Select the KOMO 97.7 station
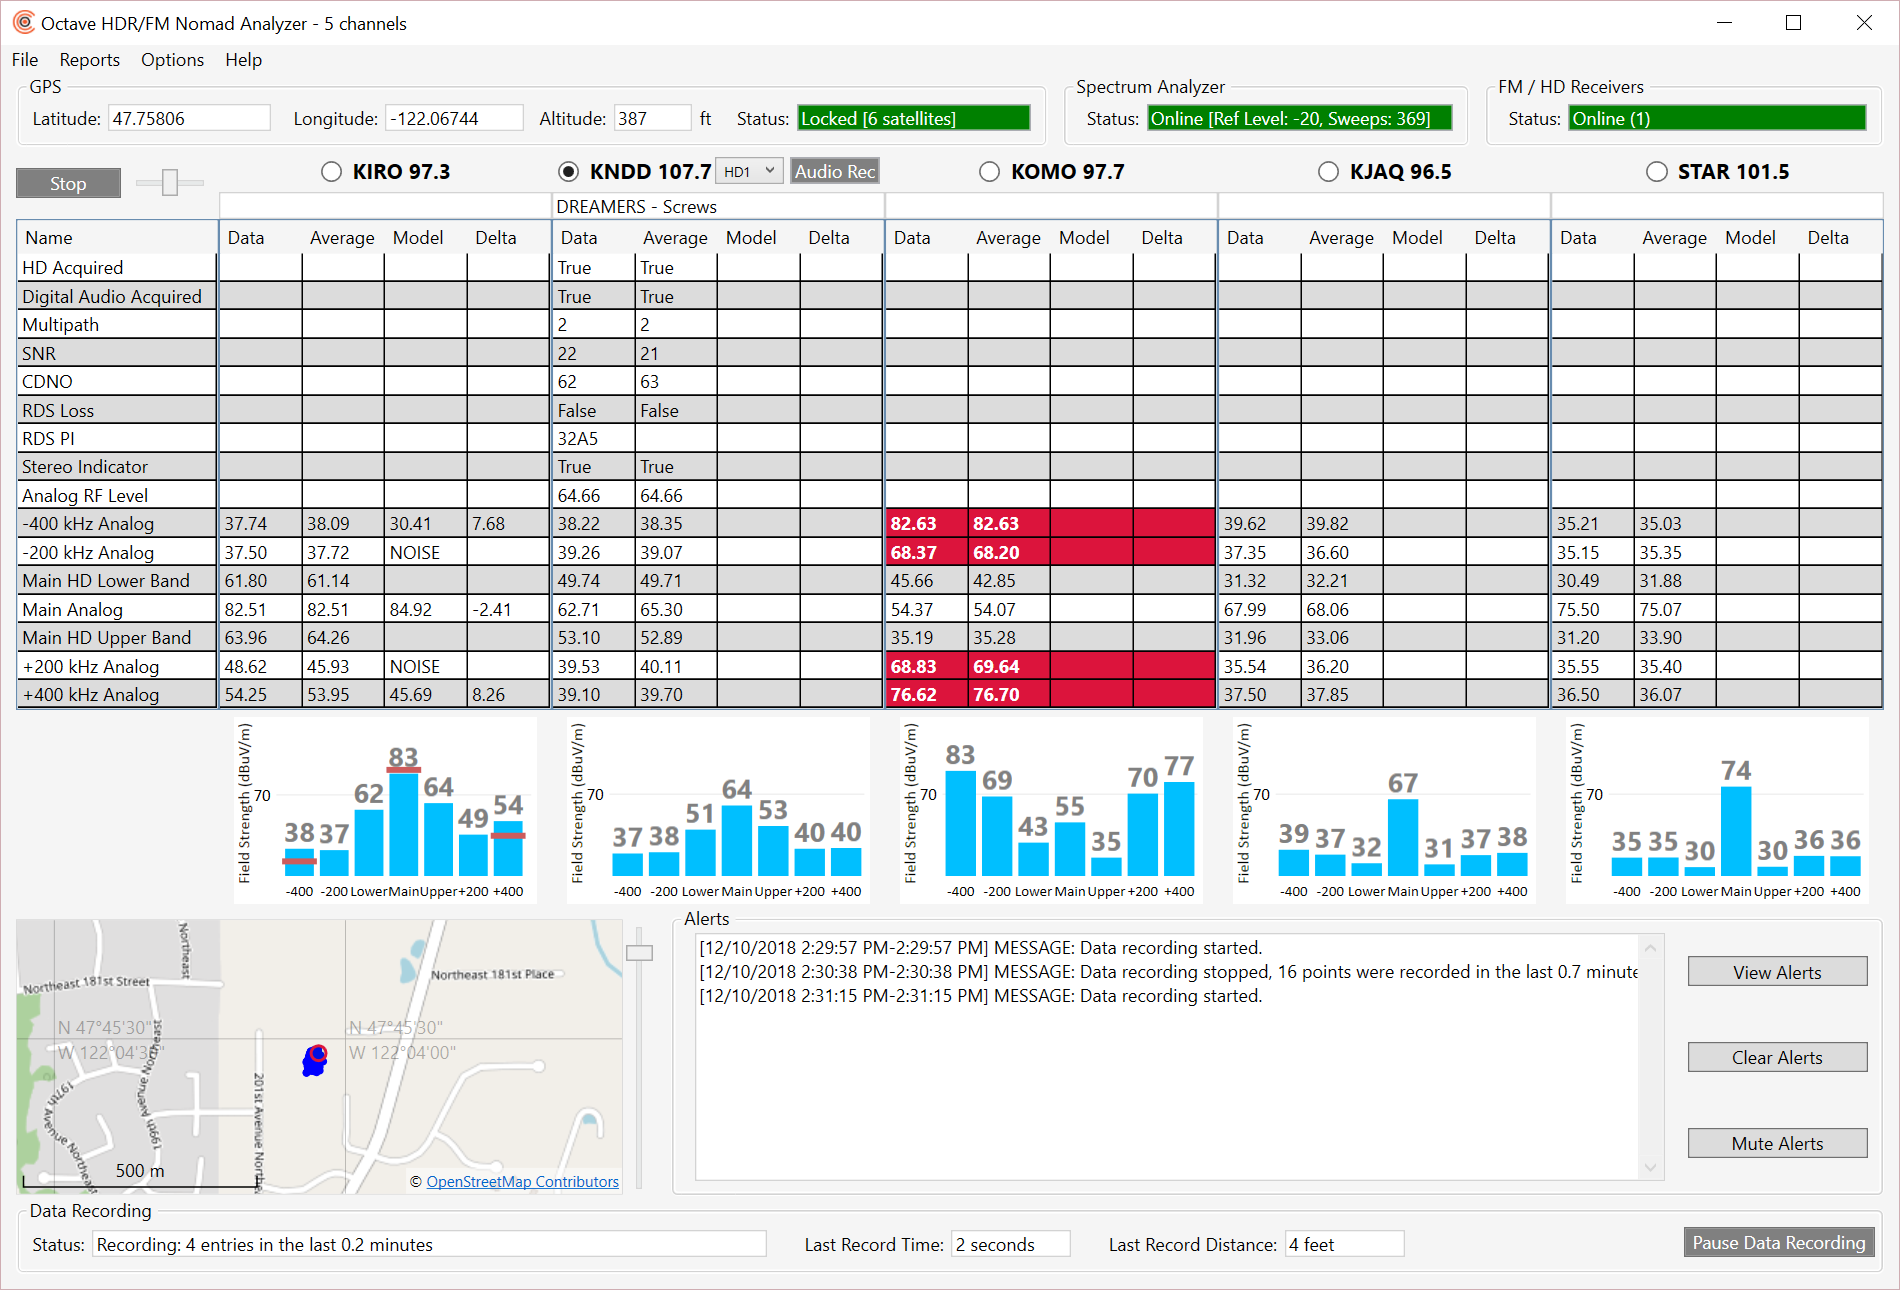This screenshot has width=1900, height=1290. click(x=989, y=172)
